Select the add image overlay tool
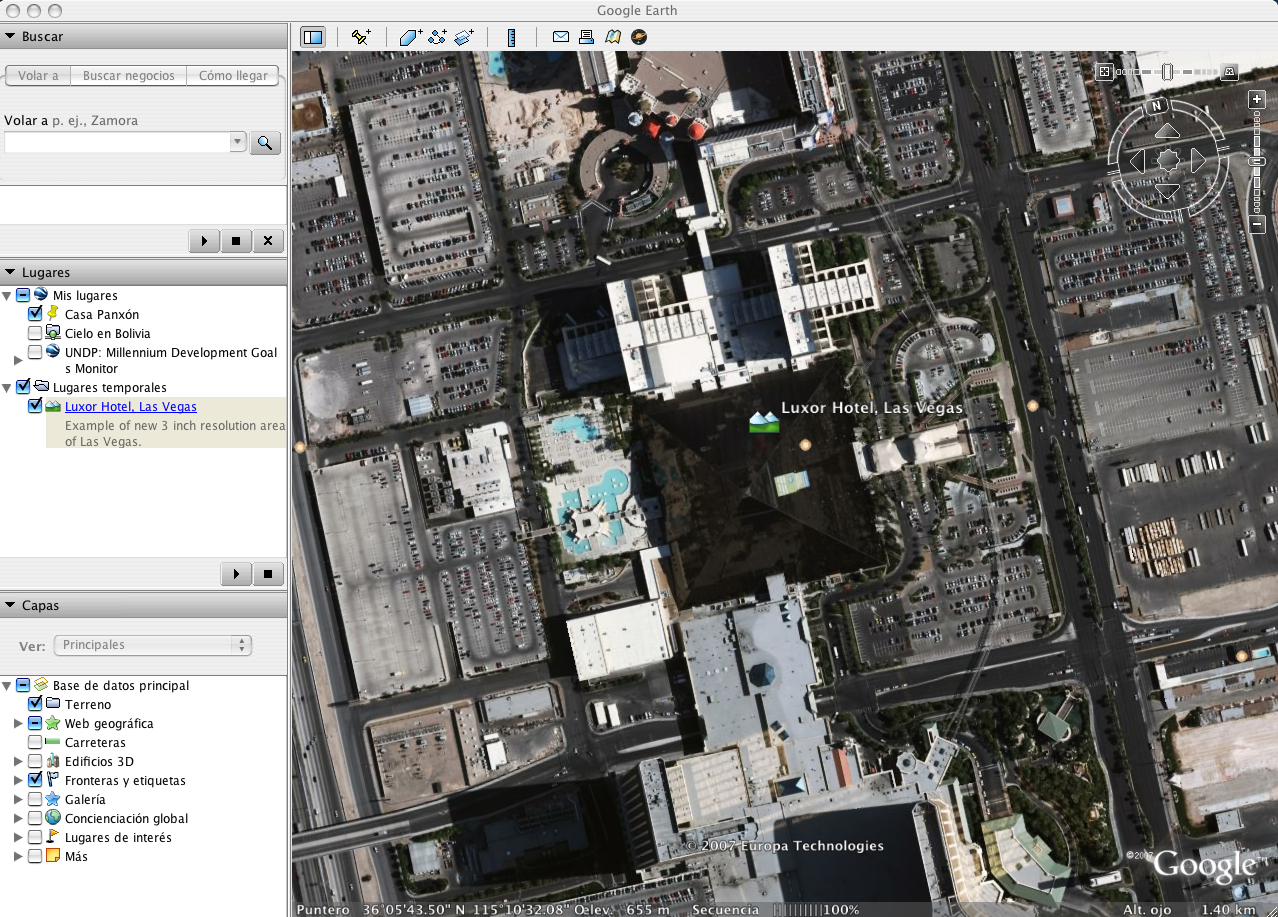 [464, 37]
